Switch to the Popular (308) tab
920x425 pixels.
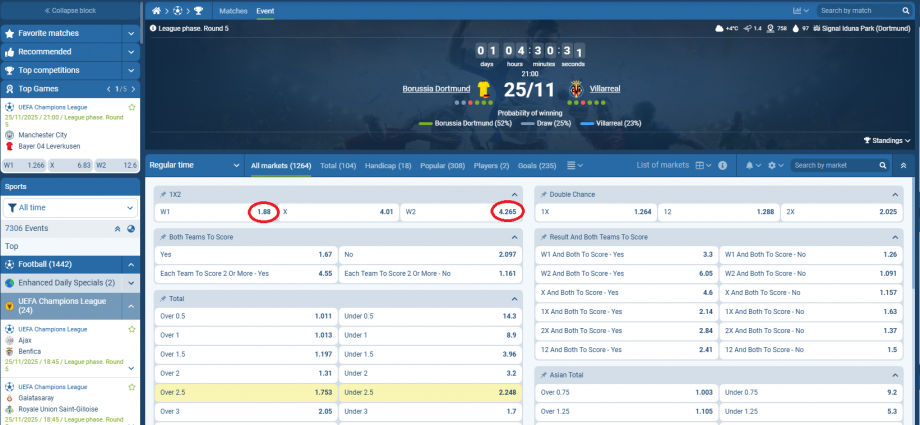[x=442, y=166]
